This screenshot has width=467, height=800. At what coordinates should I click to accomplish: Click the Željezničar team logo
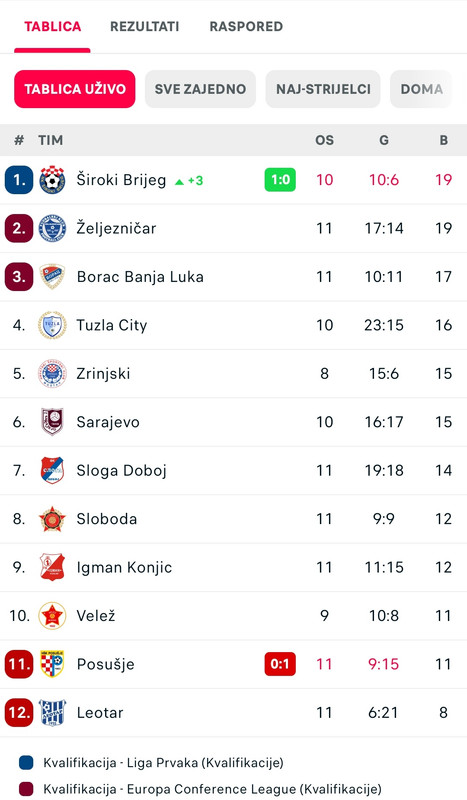tap(52, 228)
